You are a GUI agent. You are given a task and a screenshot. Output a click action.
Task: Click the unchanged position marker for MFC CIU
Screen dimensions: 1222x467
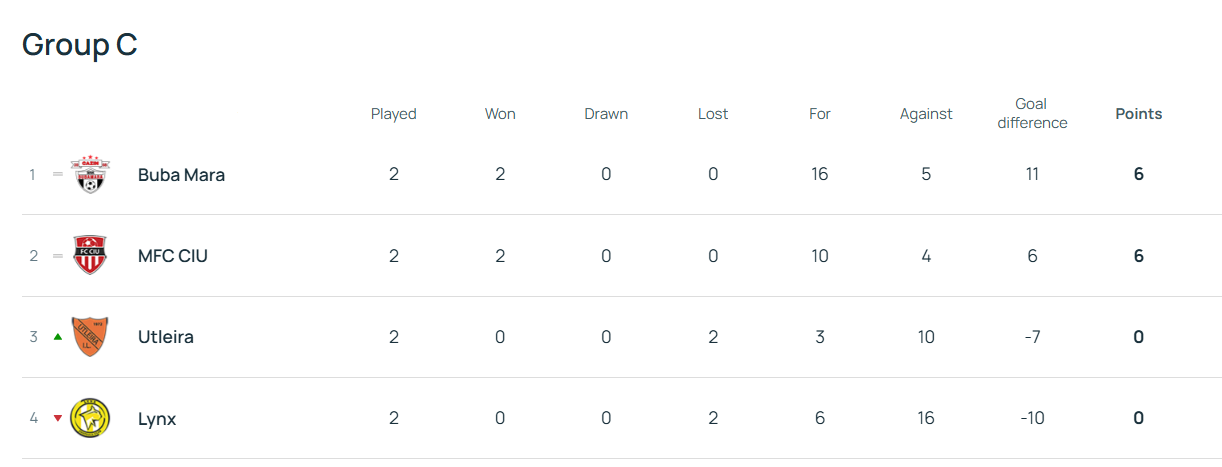click(58, 256)
